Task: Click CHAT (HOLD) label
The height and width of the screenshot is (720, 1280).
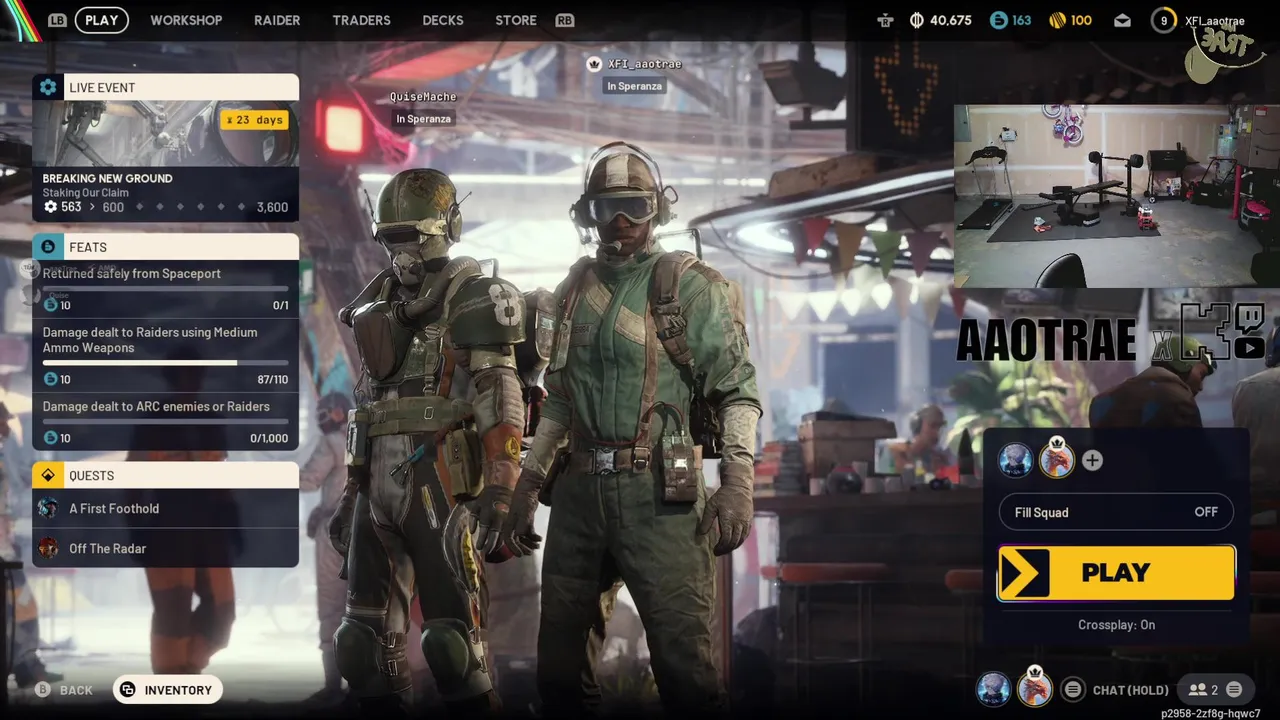Action: pyautogui.click(x=1130, y=690)
